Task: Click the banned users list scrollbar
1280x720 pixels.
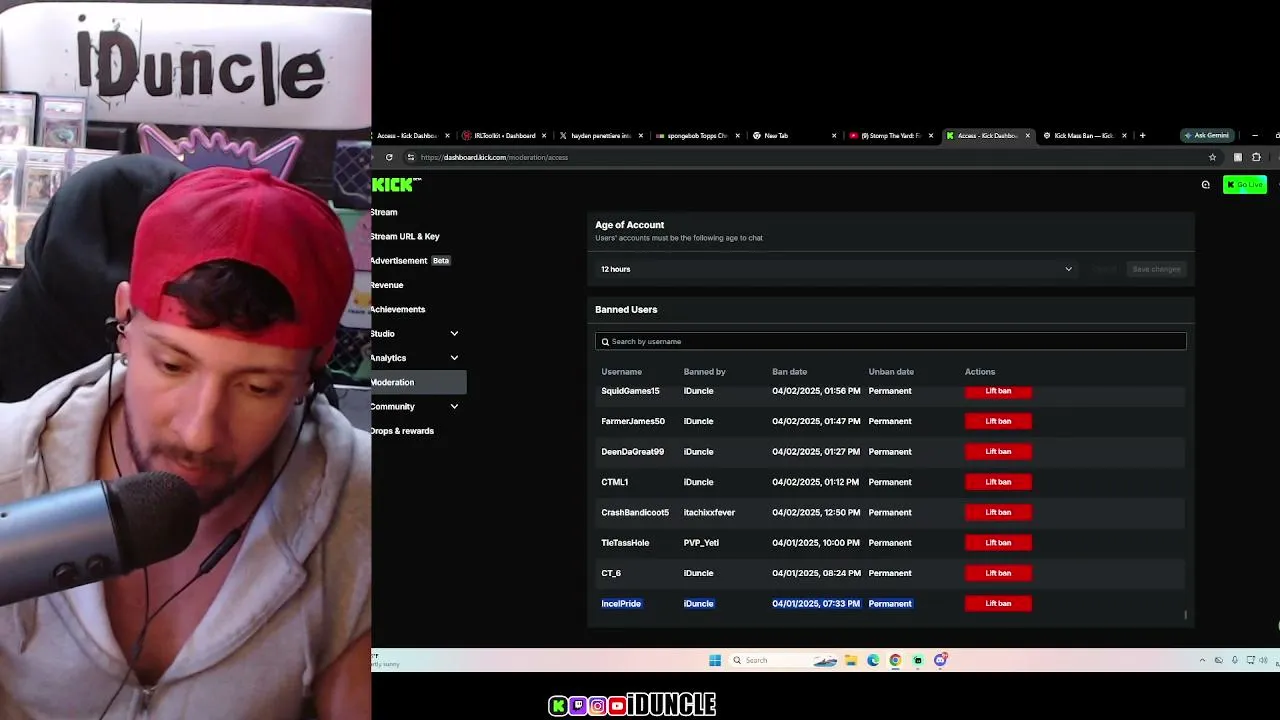Action: point(1185,615)
